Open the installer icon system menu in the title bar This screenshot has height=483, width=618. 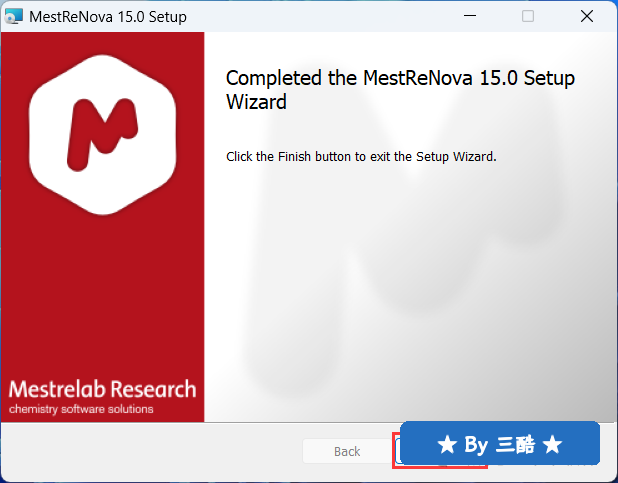coord(14,17)
